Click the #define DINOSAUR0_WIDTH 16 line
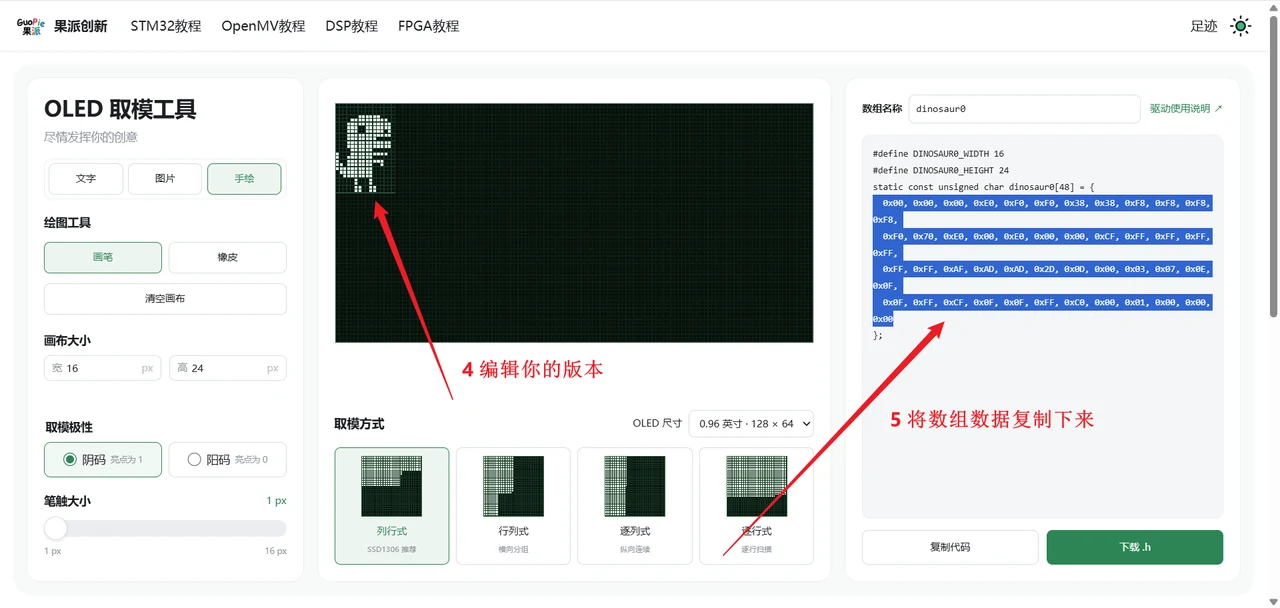This screenshot has width=1280, height=608. 938,154
